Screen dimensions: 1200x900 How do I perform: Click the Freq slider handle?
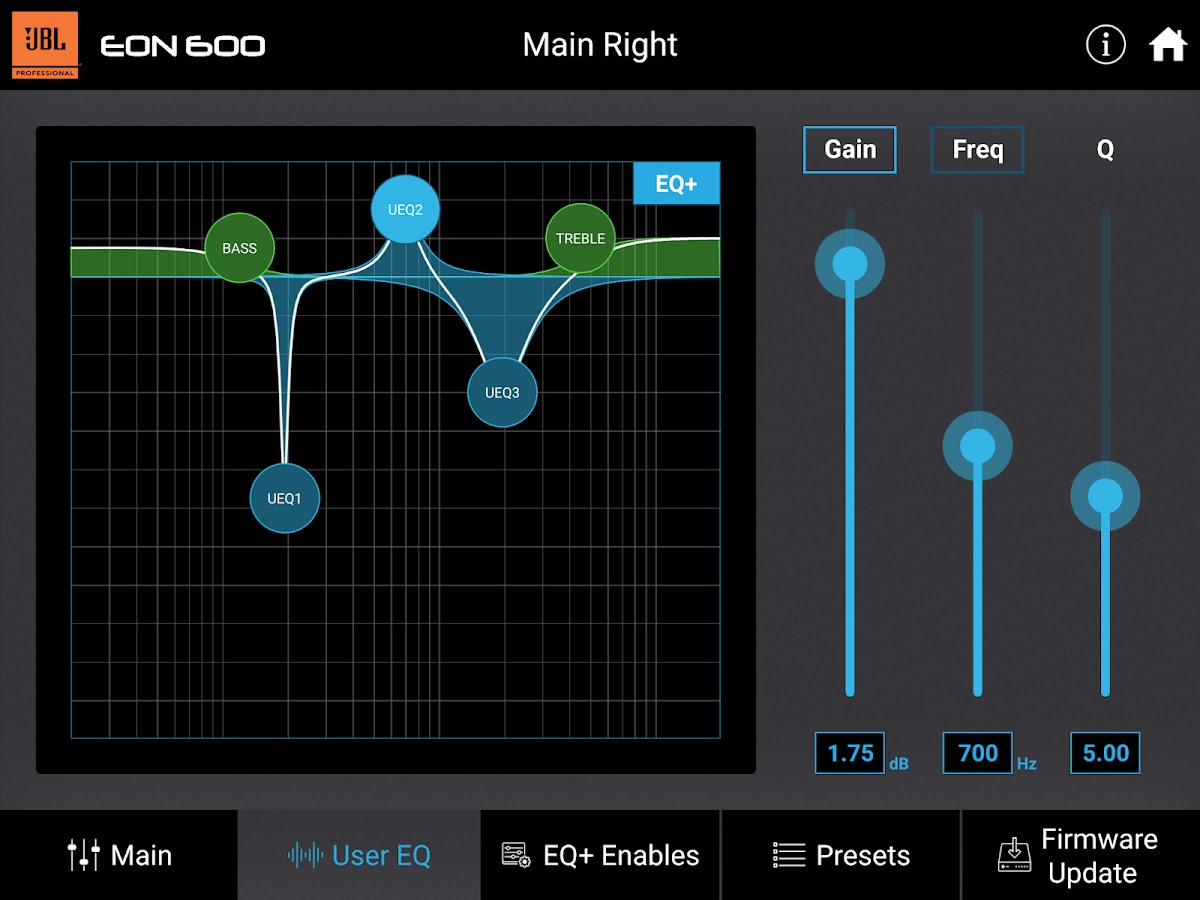coord(978,446)
